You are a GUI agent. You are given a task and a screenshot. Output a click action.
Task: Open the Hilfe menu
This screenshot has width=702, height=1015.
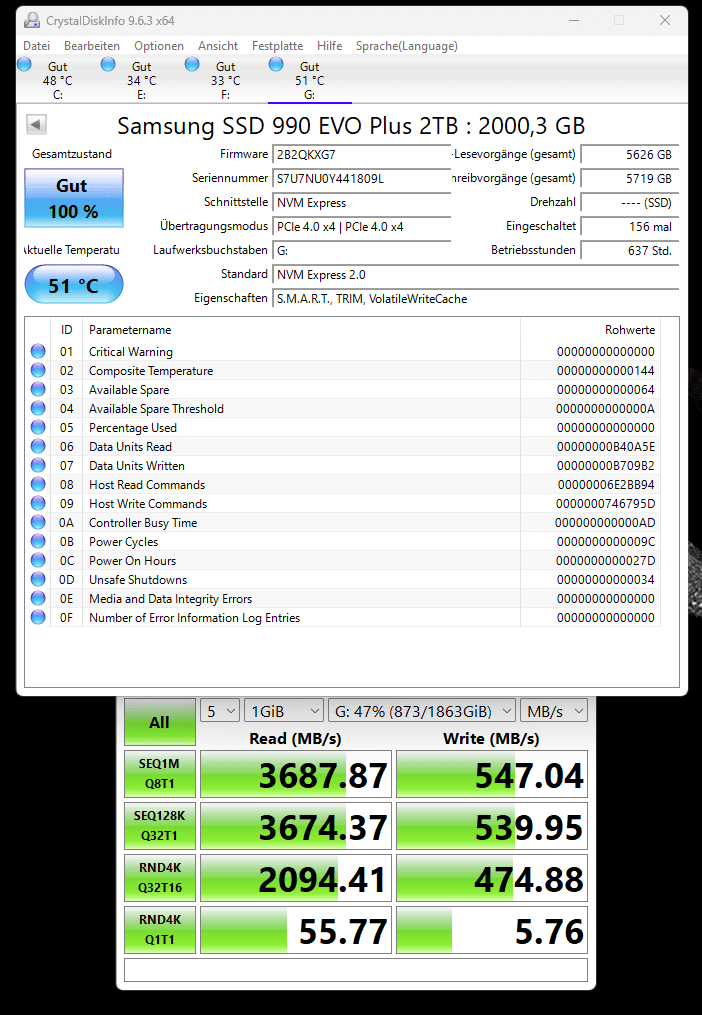tap(330, 46)
